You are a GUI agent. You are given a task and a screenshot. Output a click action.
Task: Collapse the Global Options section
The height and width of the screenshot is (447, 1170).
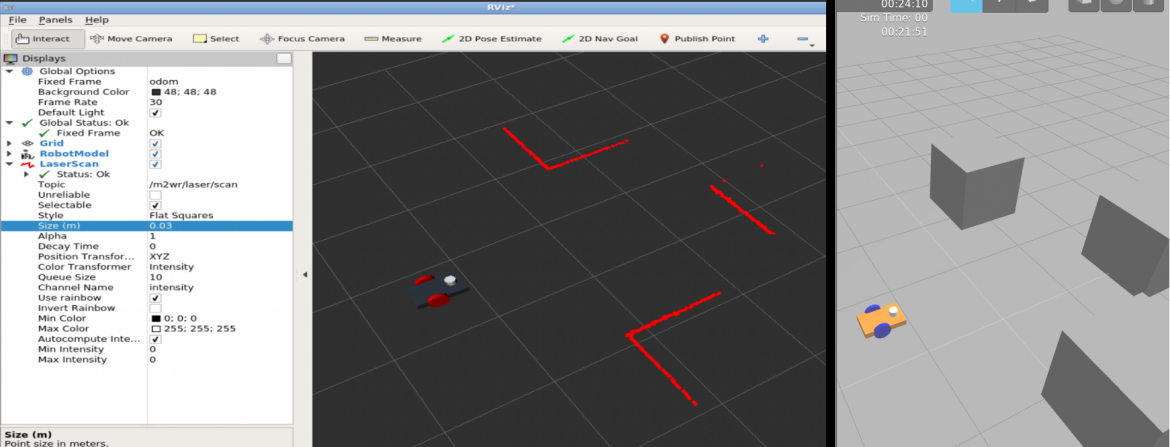click(x=9, y=71)
